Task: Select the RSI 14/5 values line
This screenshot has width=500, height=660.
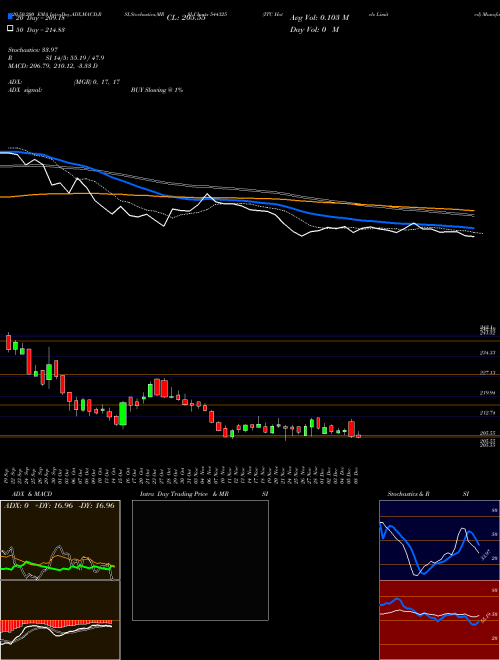Action: [x=56, y=58]
